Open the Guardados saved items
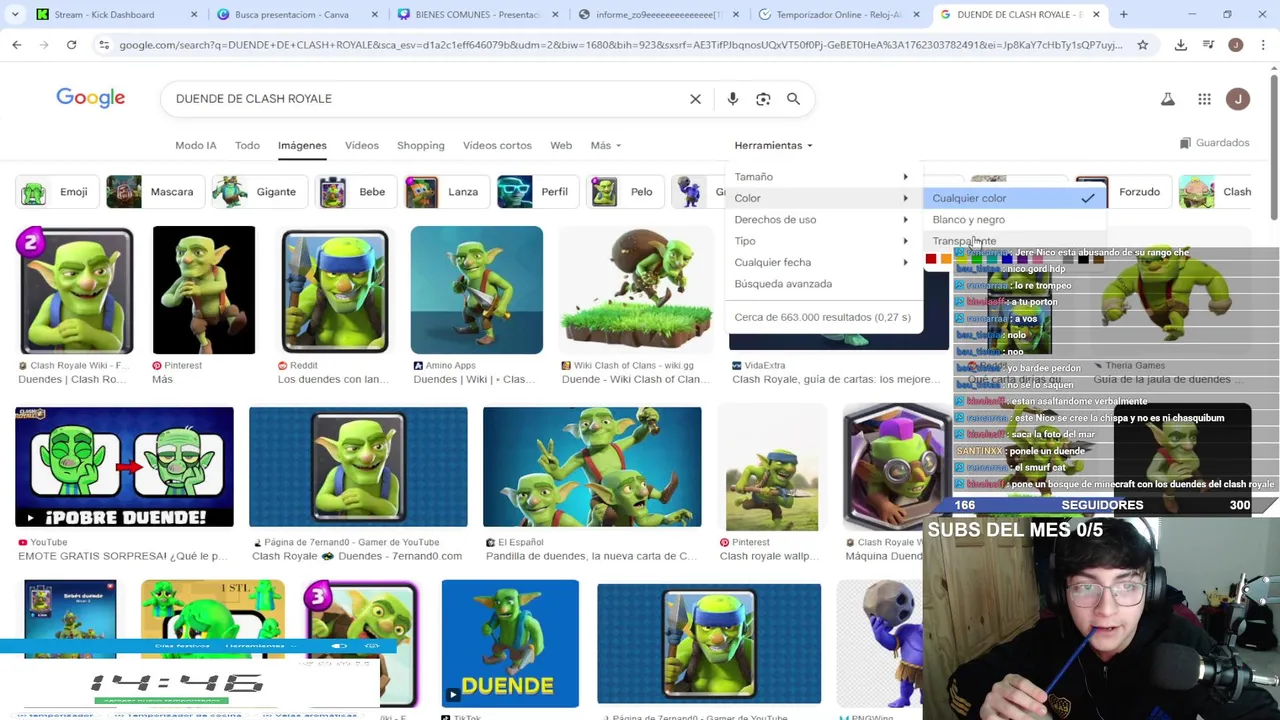 pos(1214,143)
